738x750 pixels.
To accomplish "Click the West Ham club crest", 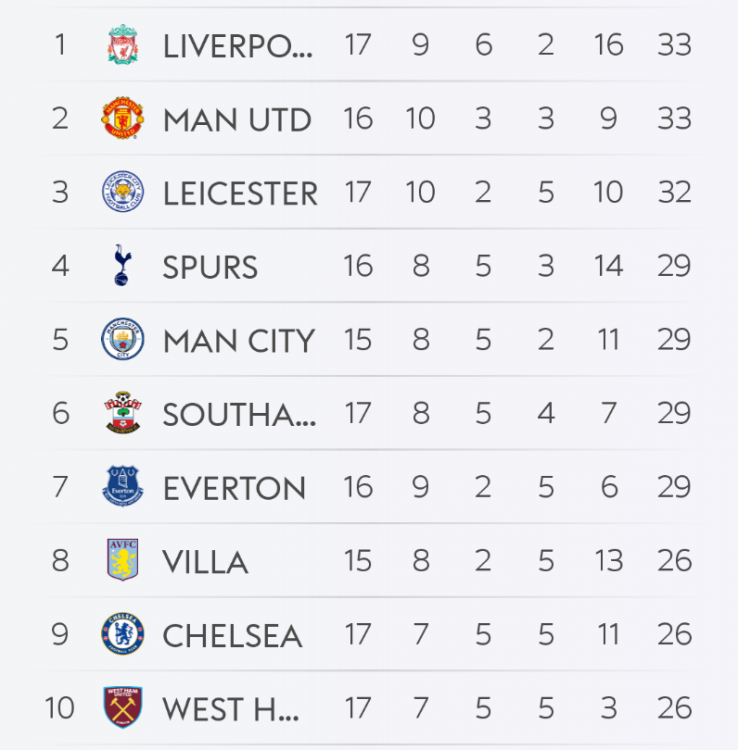I will click(x=122, y=708).
